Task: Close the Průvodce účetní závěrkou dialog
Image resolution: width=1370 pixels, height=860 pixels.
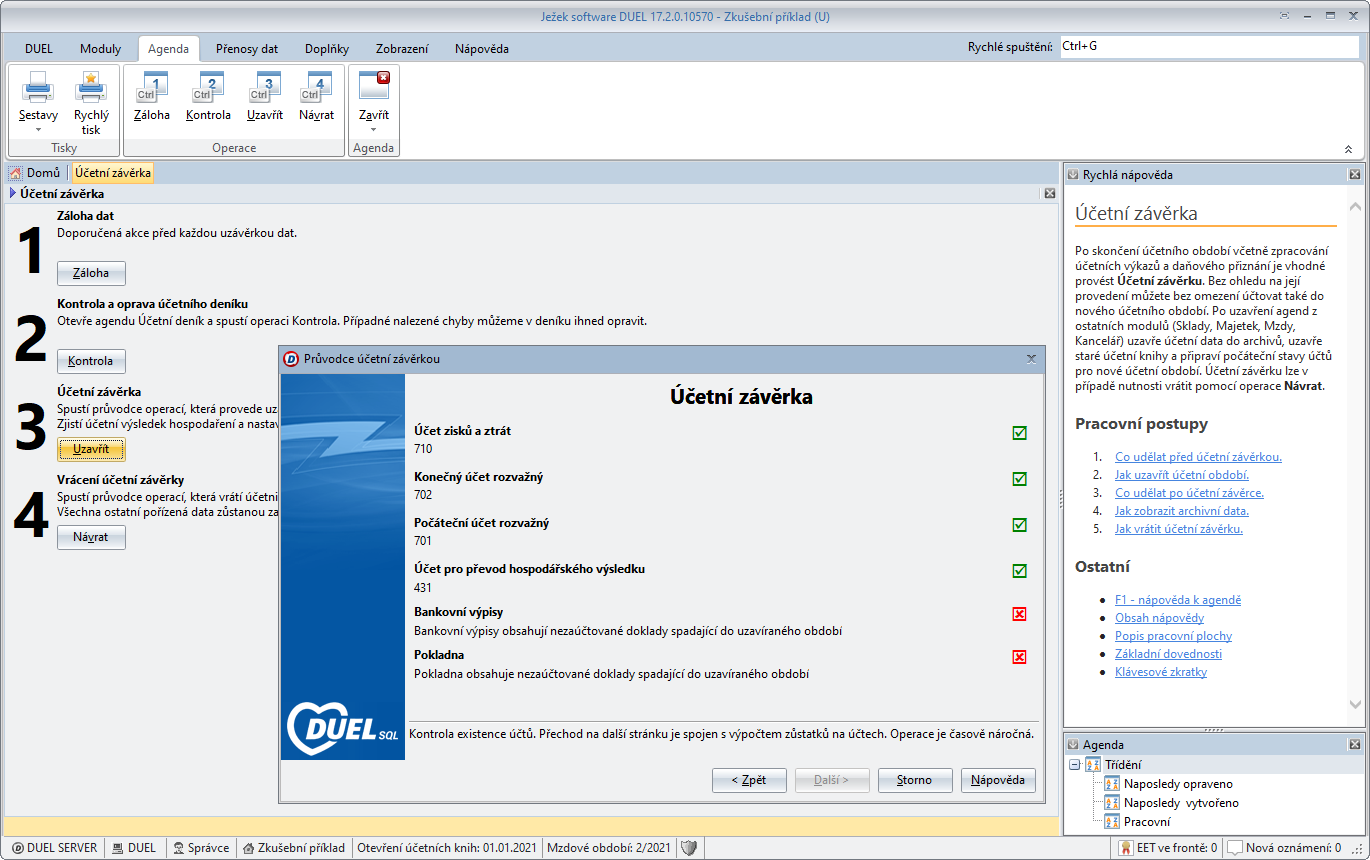Action: coord(1031,358)
